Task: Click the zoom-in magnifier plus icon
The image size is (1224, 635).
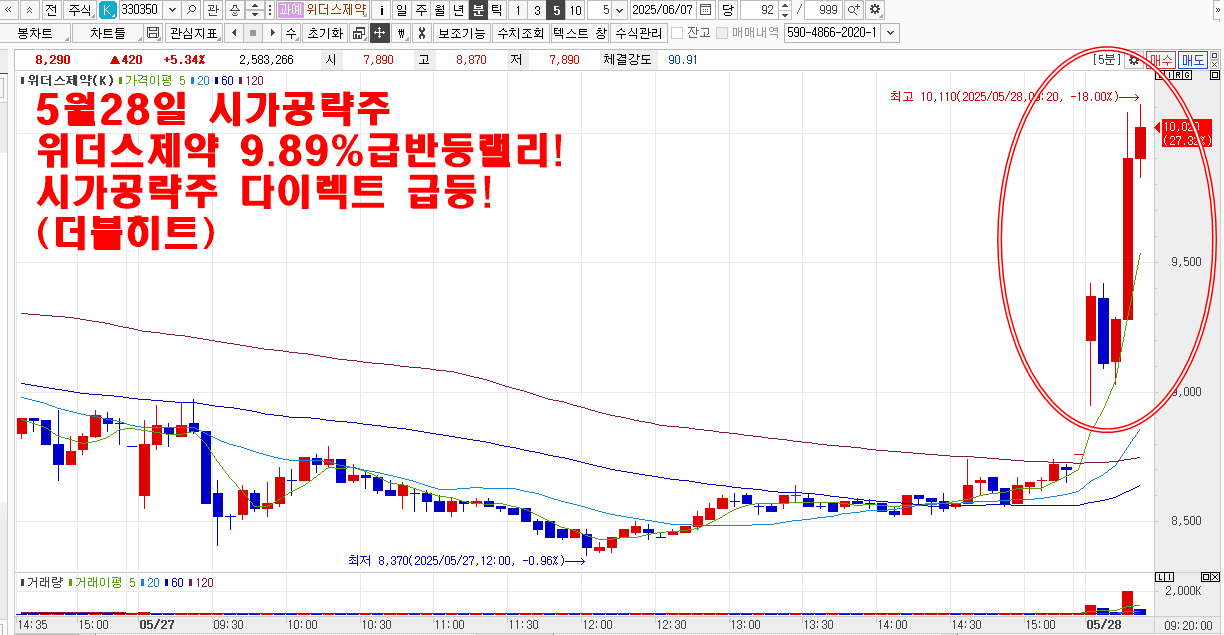Action: tap(853, 10)
